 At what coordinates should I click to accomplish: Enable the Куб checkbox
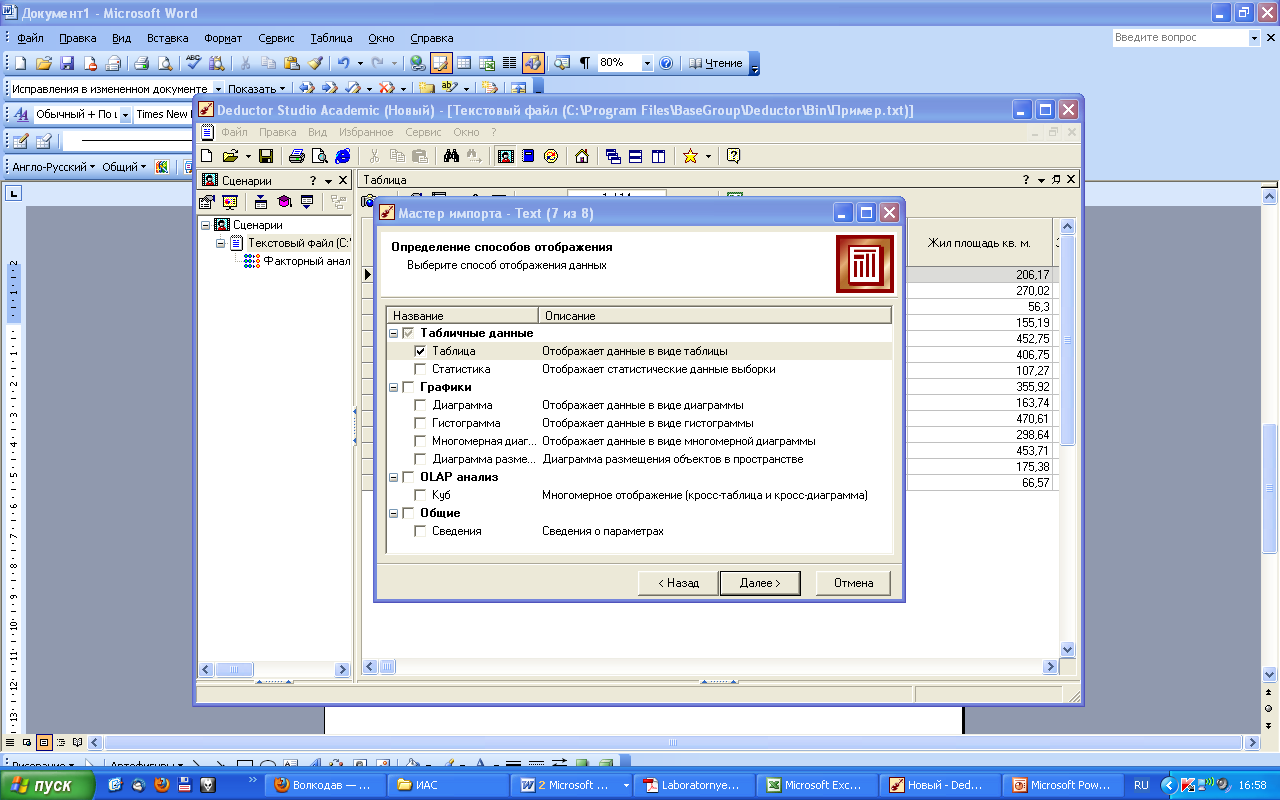(x=420, y=495)
